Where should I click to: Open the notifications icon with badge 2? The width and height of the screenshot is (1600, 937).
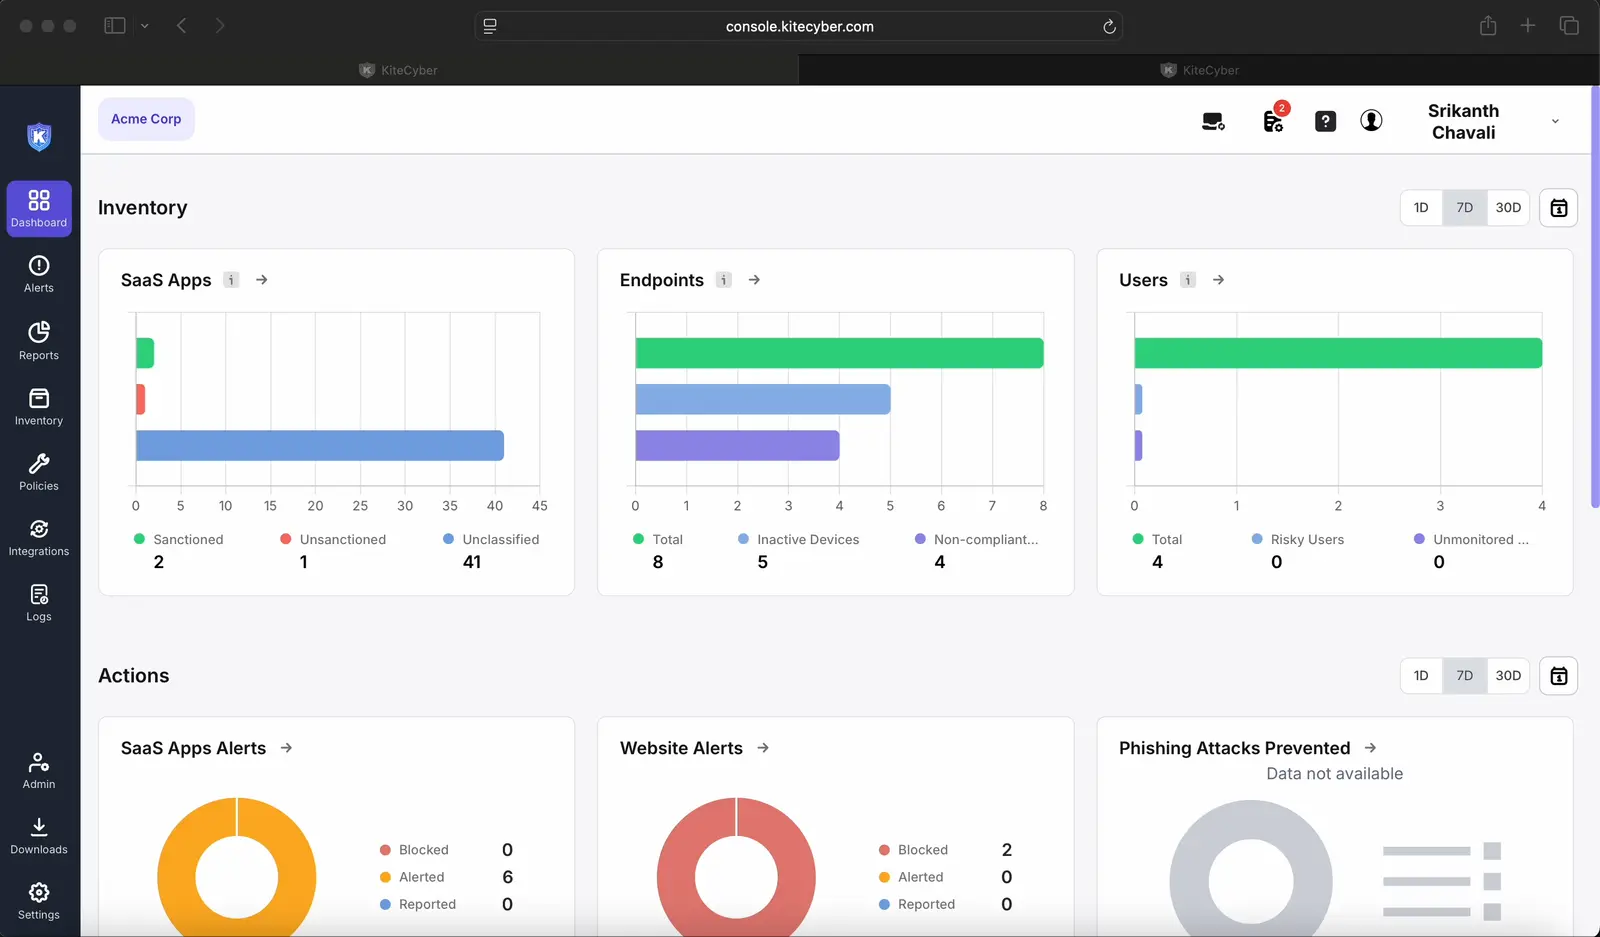pos(1272,120)
